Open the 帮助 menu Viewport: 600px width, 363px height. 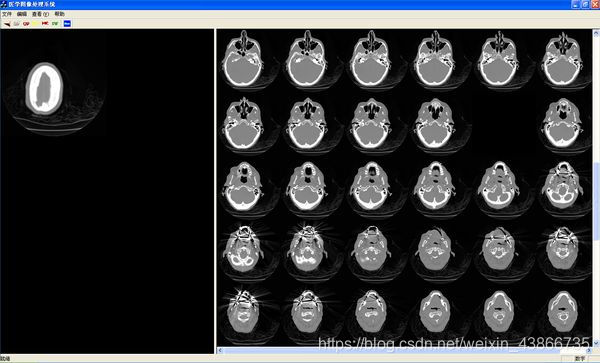pos(59,14)
